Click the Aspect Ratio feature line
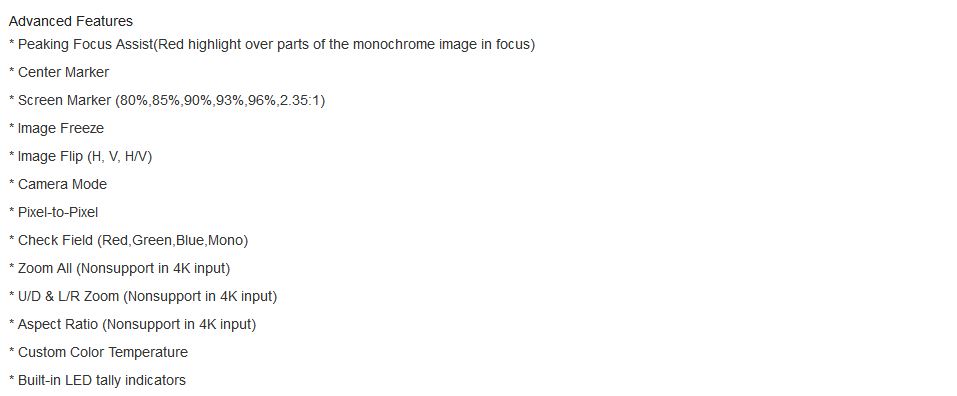Screen dimensions: 957x396 click(132, 325)
